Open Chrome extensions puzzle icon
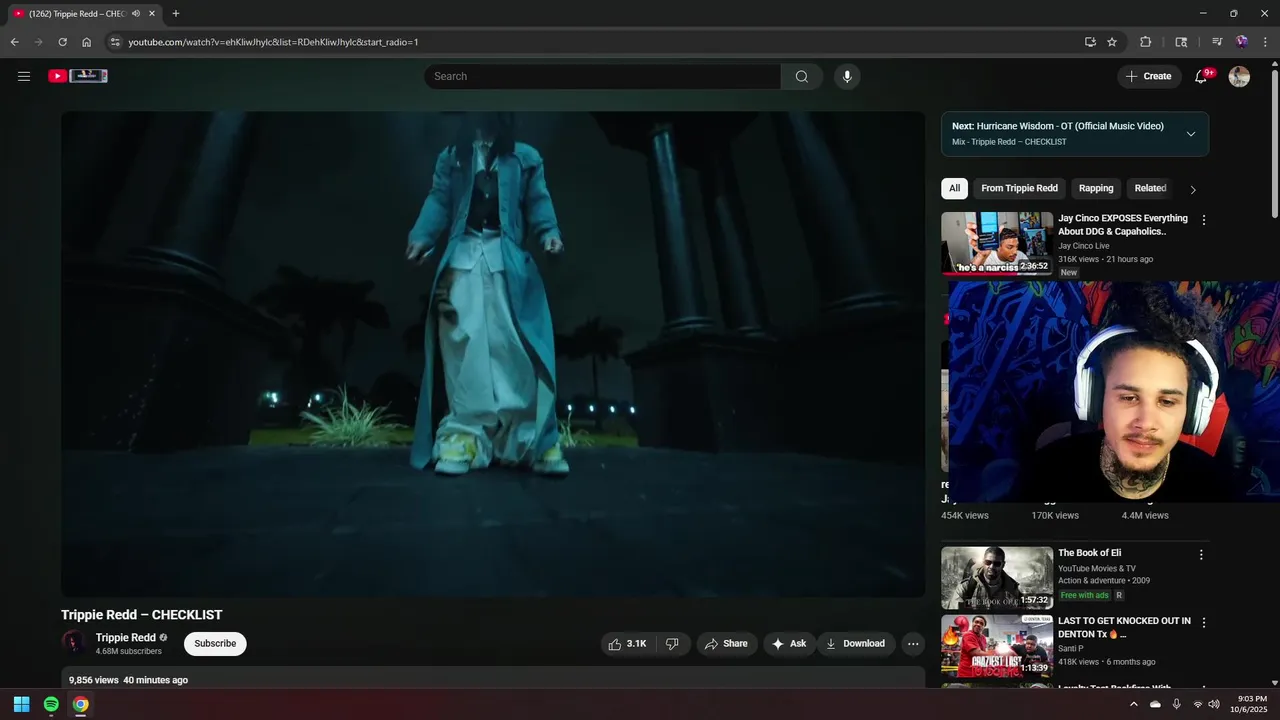 click(1146, 42)
